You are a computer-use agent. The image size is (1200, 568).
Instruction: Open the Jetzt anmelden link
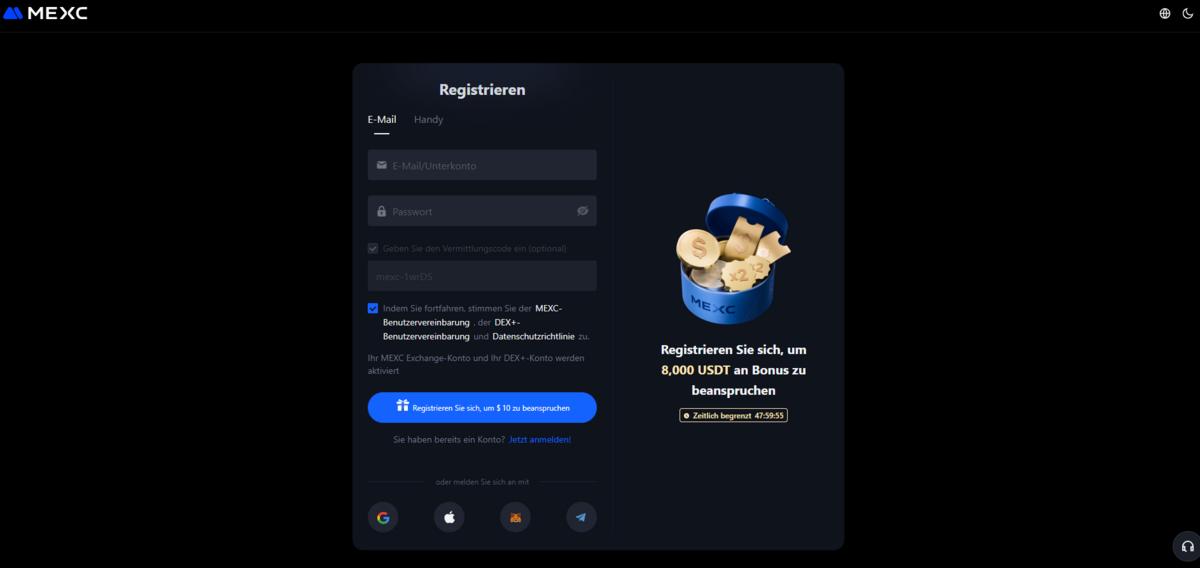pos(540,439)
